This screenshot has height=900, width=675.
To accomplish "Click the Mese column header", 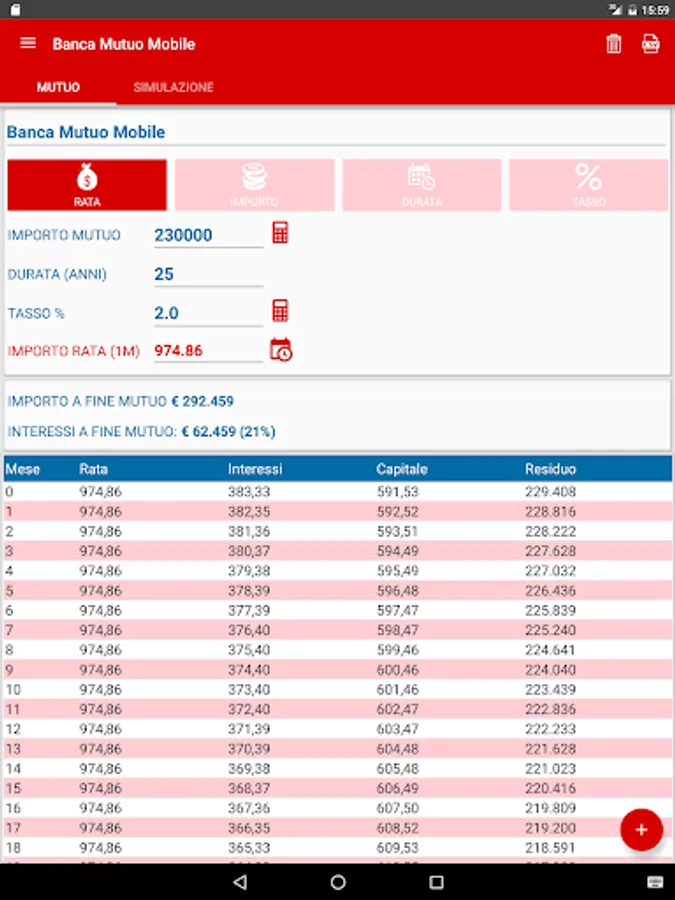I will [22, 470].
